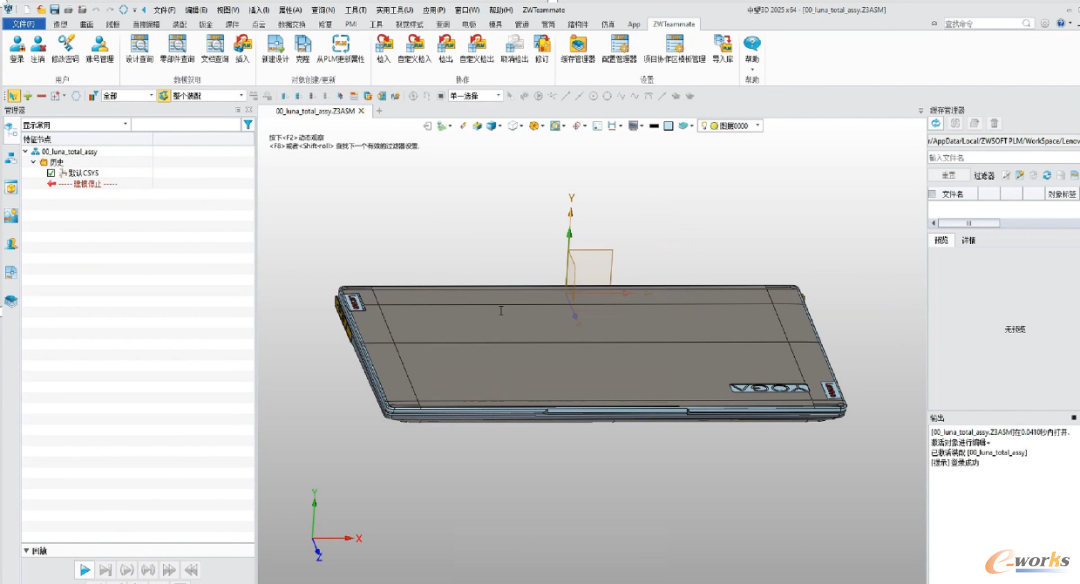The width and height of the screenshot is (1080, 584).
Task: Open quick access toolbar customize arrow
Action: (x=135, y=10)
